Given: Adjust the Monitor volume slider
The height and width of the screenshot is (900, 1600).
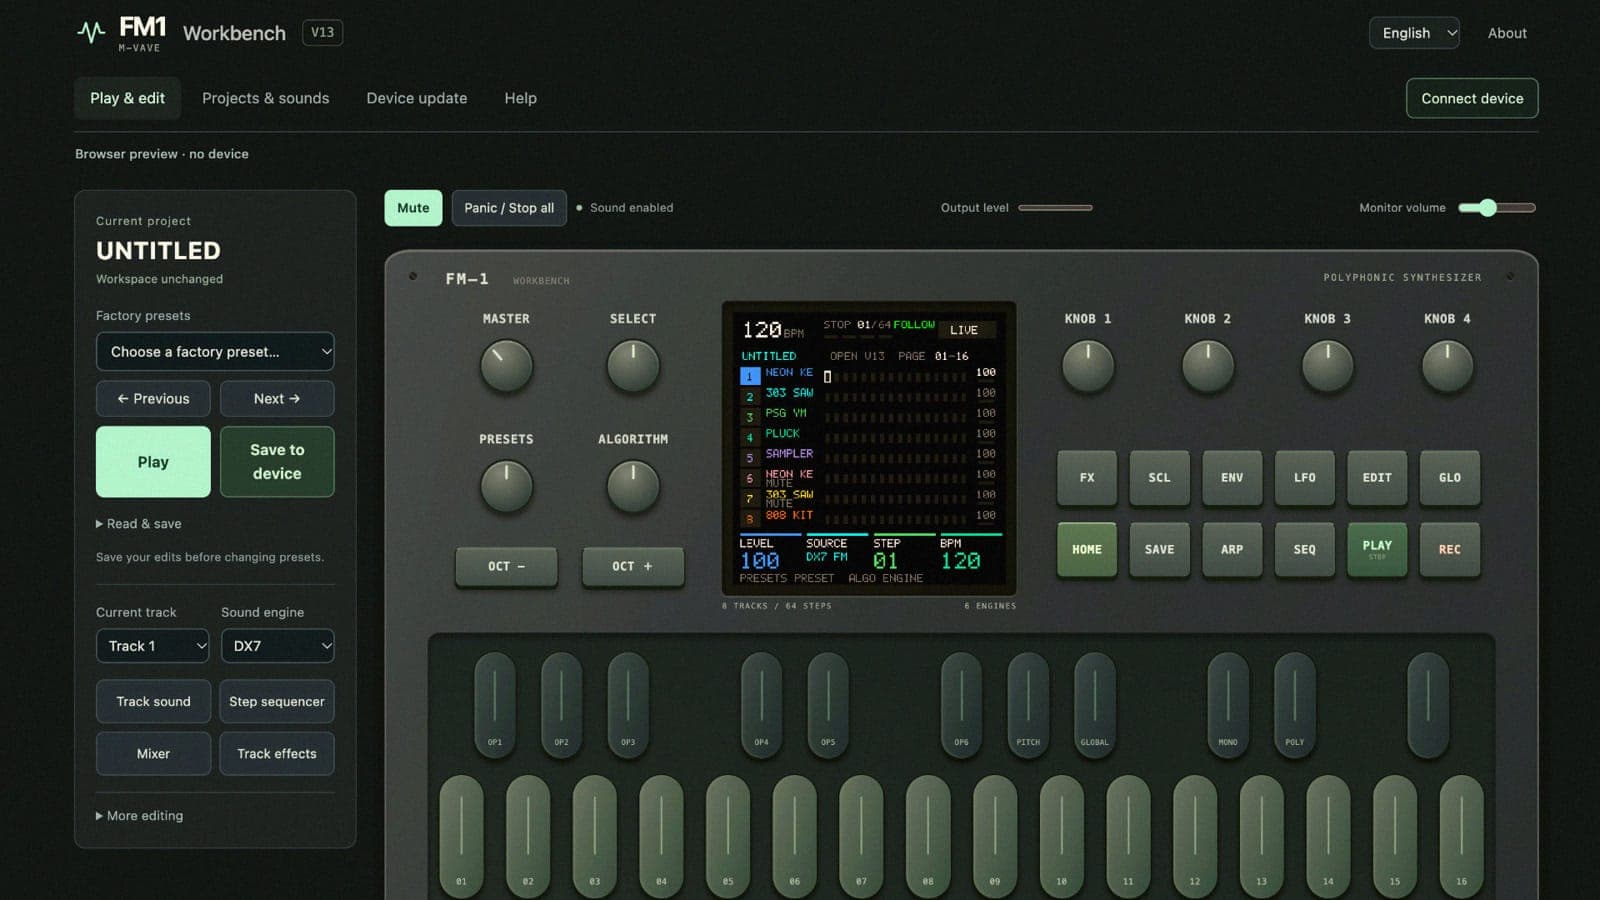Looking at the screenshot, I should coord(1497,208).
